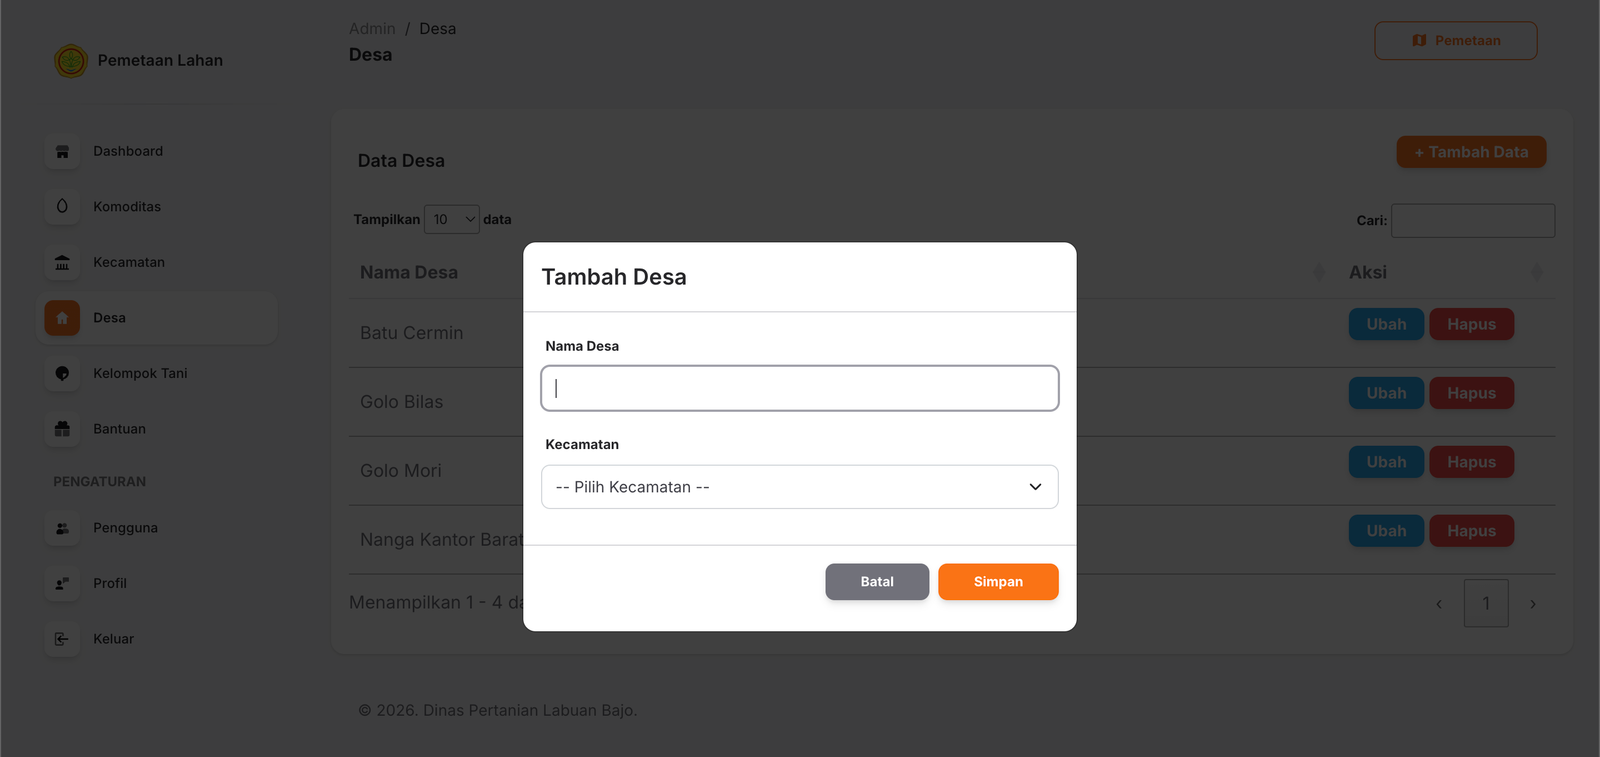Click the Batu Cermin table cell
Screen dimensions: 1600x757
(411, 333)
